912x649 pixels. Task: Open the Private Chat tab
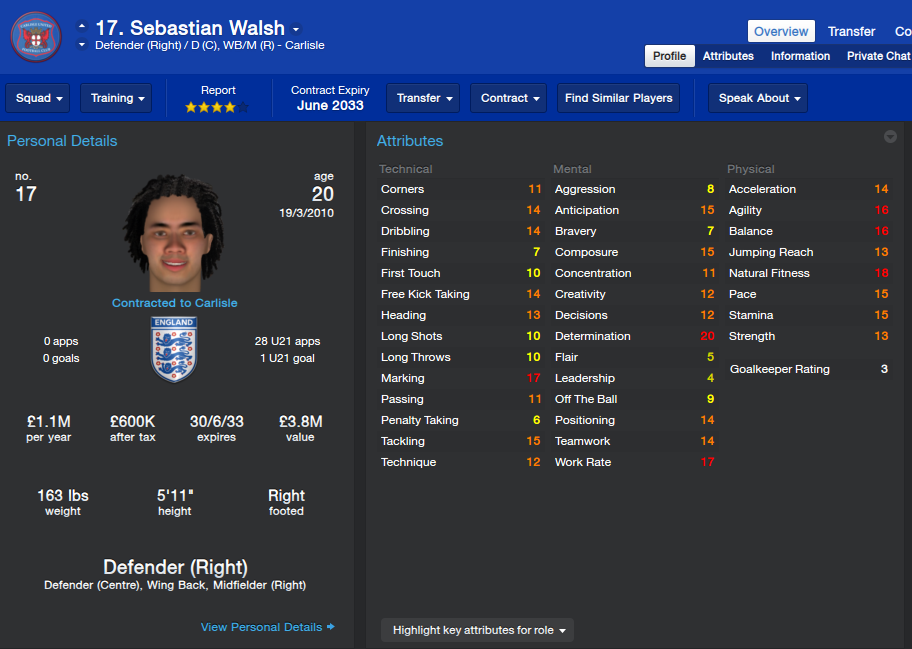[878, 56]
